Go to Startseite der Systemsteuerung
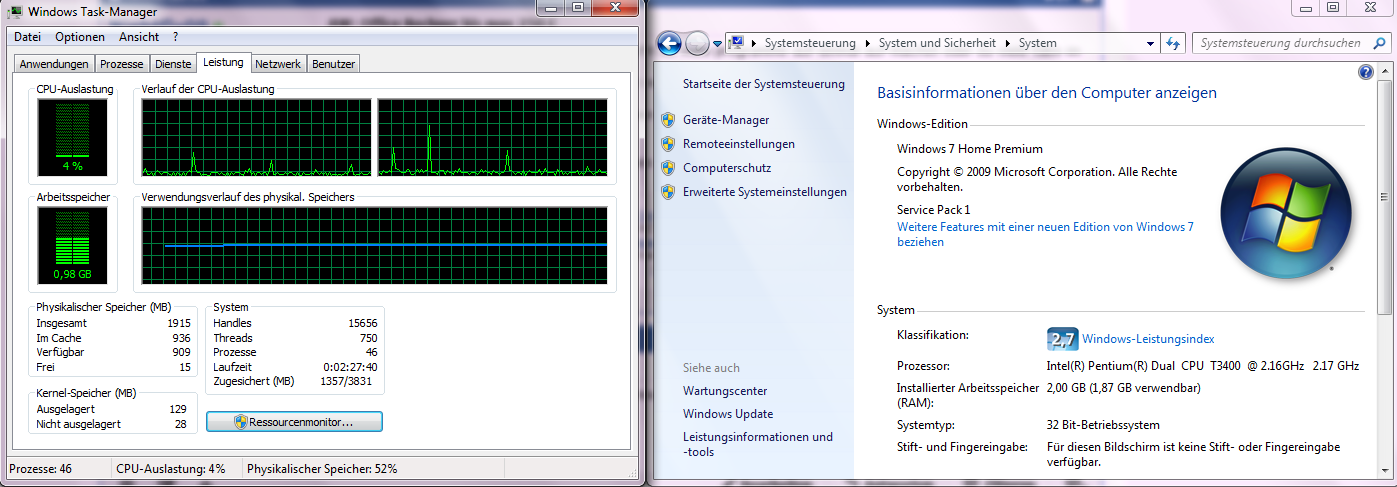The height and width of the screenshot is (487, 1397). (x=764, y=84)
